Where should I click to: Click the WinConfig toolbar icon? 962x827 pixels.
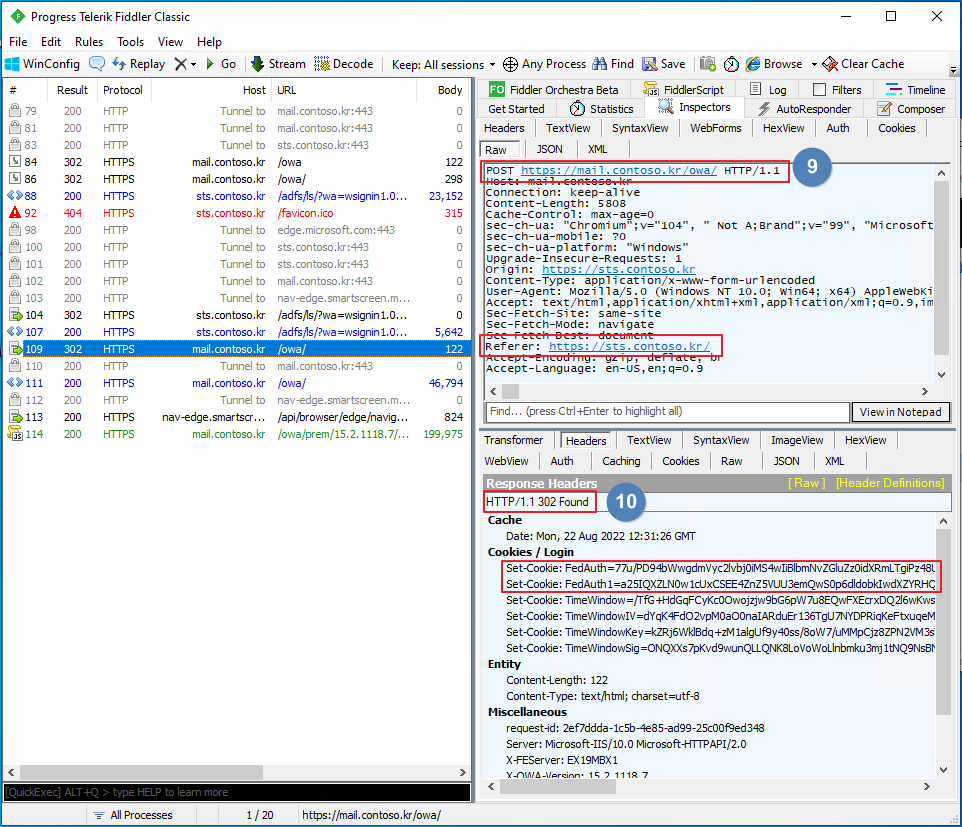tap(12, 64)
